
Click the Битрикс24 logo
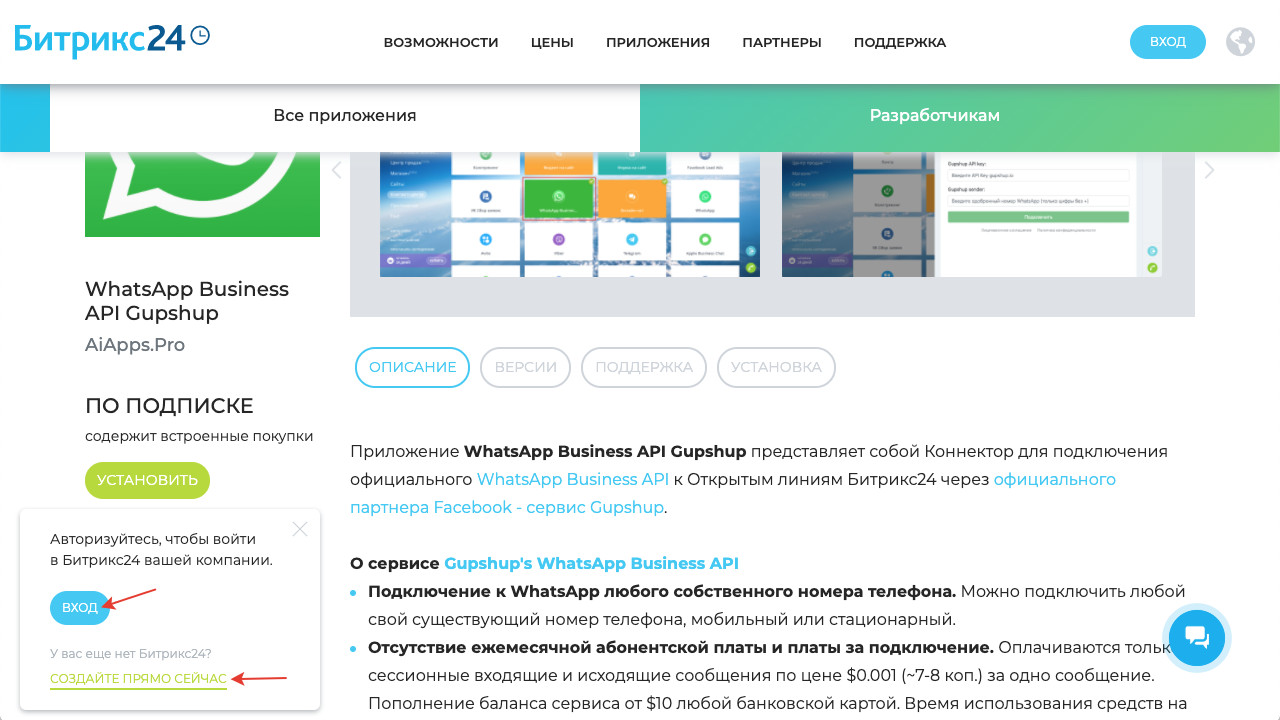click(112, 39)
